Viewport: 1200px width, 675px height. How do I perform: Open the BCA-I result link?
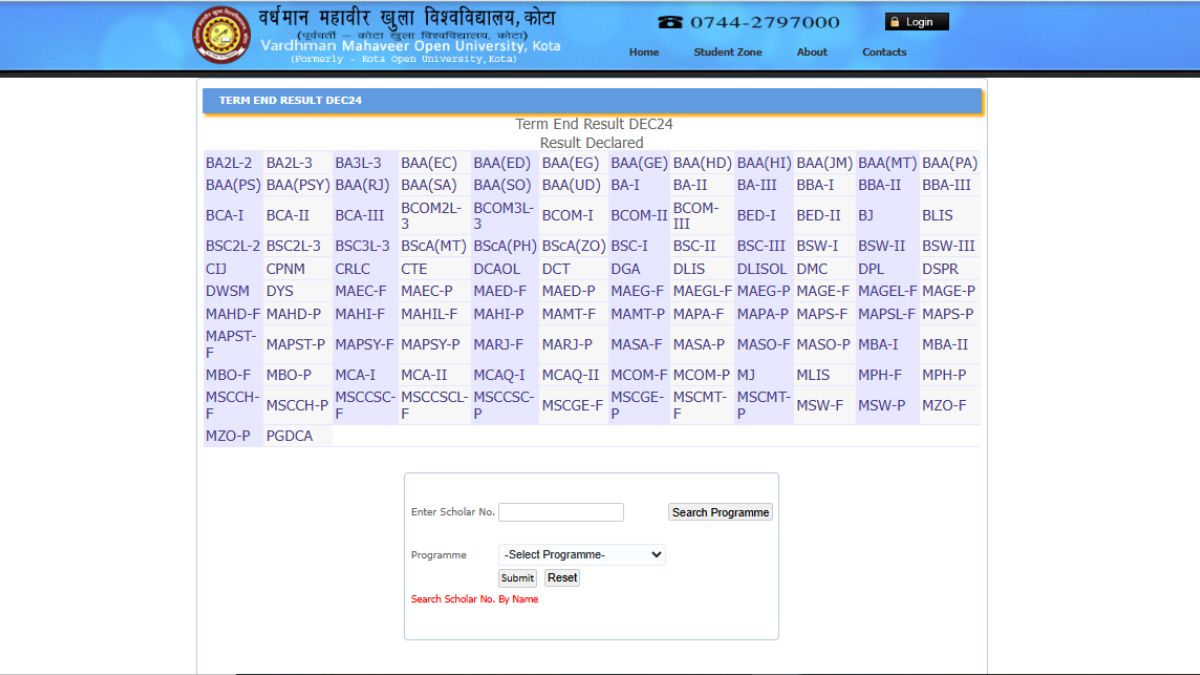[x=225, y=215]
